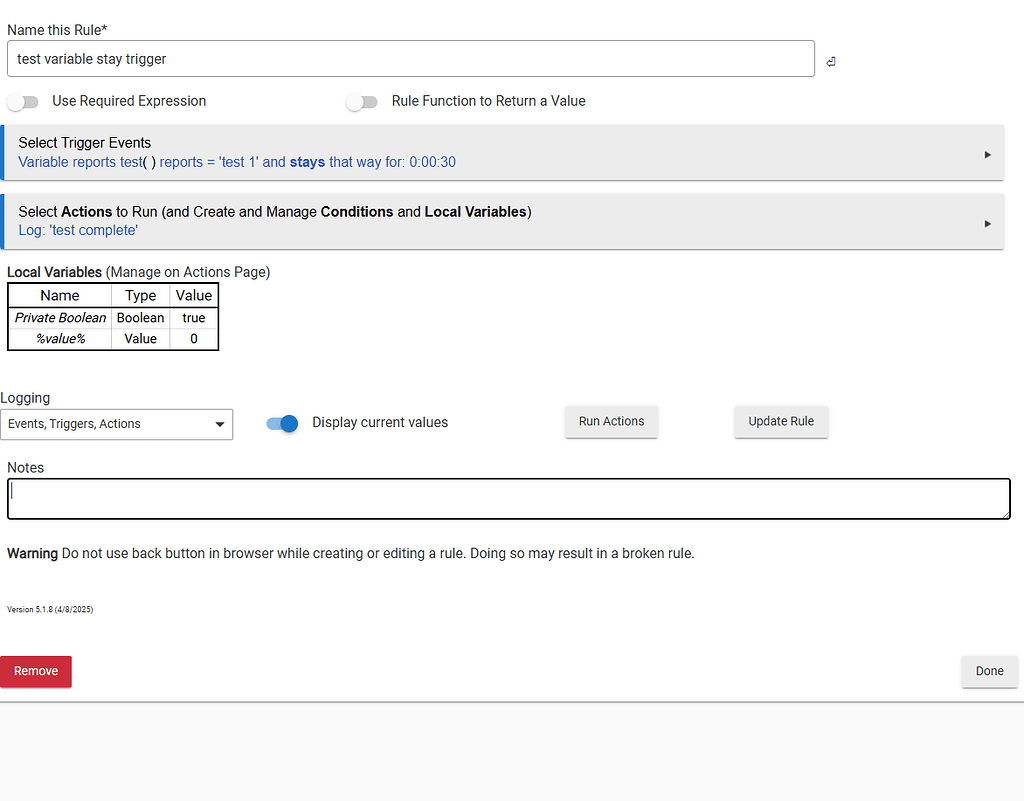Expand the Select Actions to Run arrow
This screenshot has height=801, width=1024.
pos(987,223)
